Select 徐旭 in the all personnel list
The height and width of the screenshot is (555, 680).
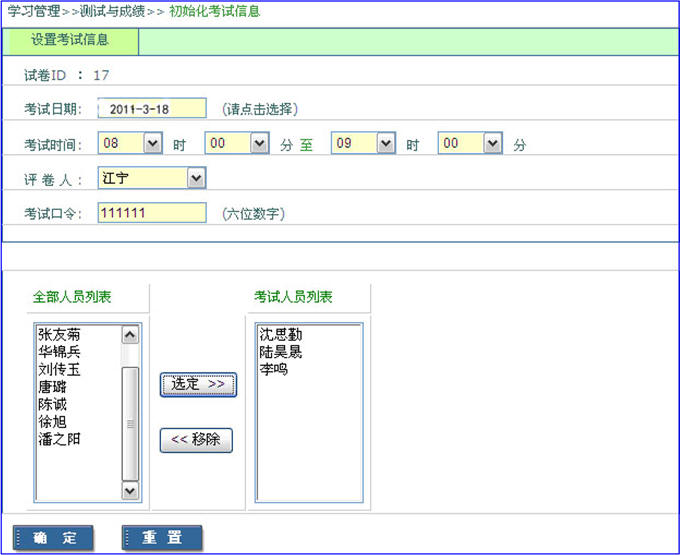pos(52,421)
